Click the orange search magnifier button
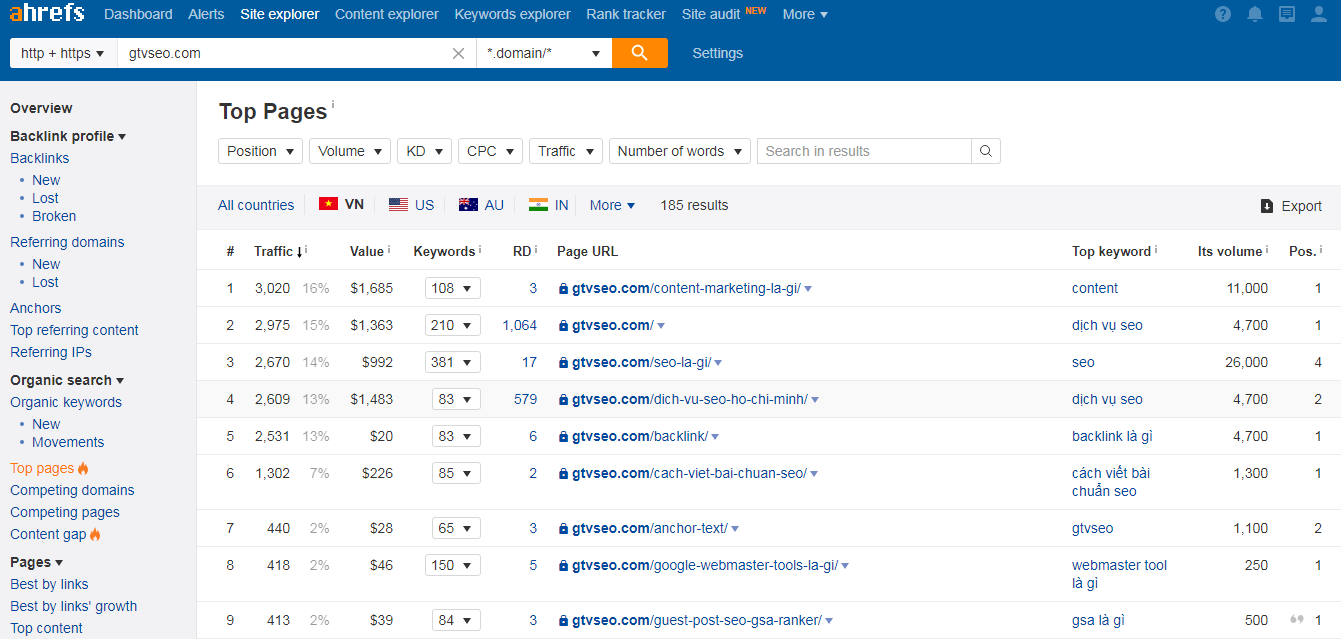The height and width of the screenshot is (639, 1341). (x=639, y=53)
